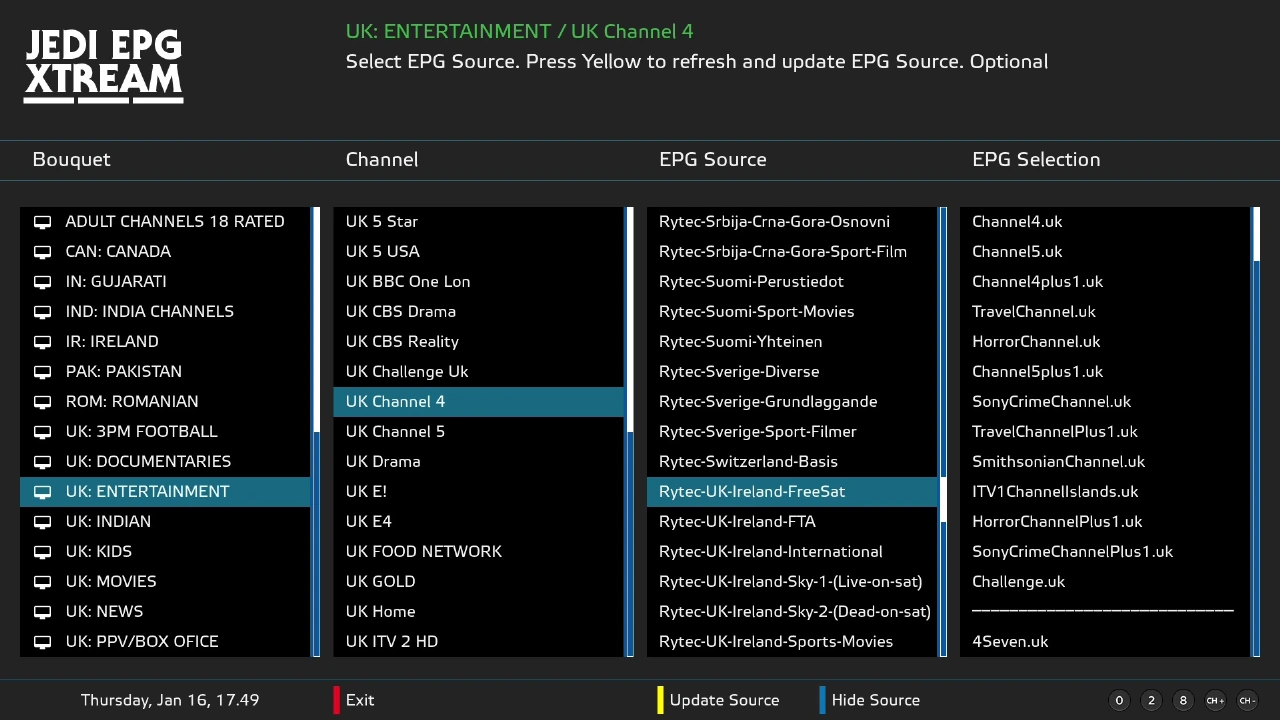Click the TV icon beside UK: DOCUMENTARIES
1280x720 pixels.
42,462
